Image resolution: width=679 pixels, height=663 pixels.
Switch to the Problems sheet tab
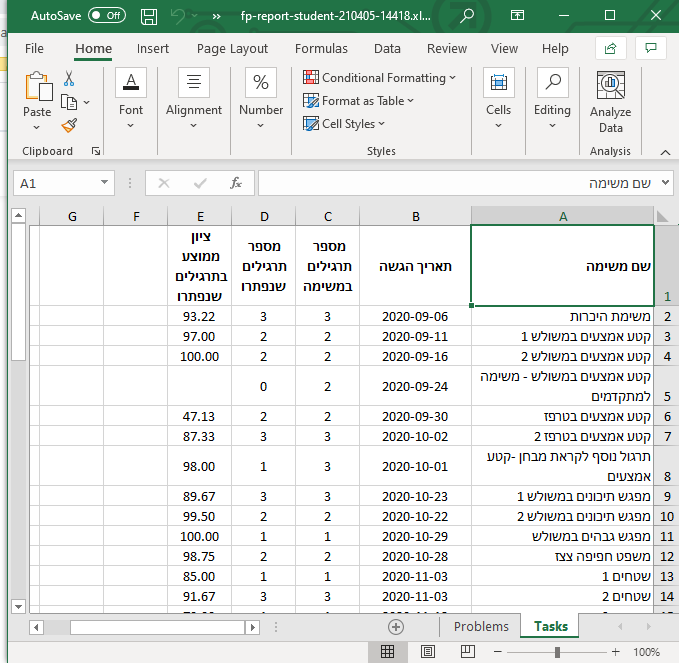pos(481,626)
